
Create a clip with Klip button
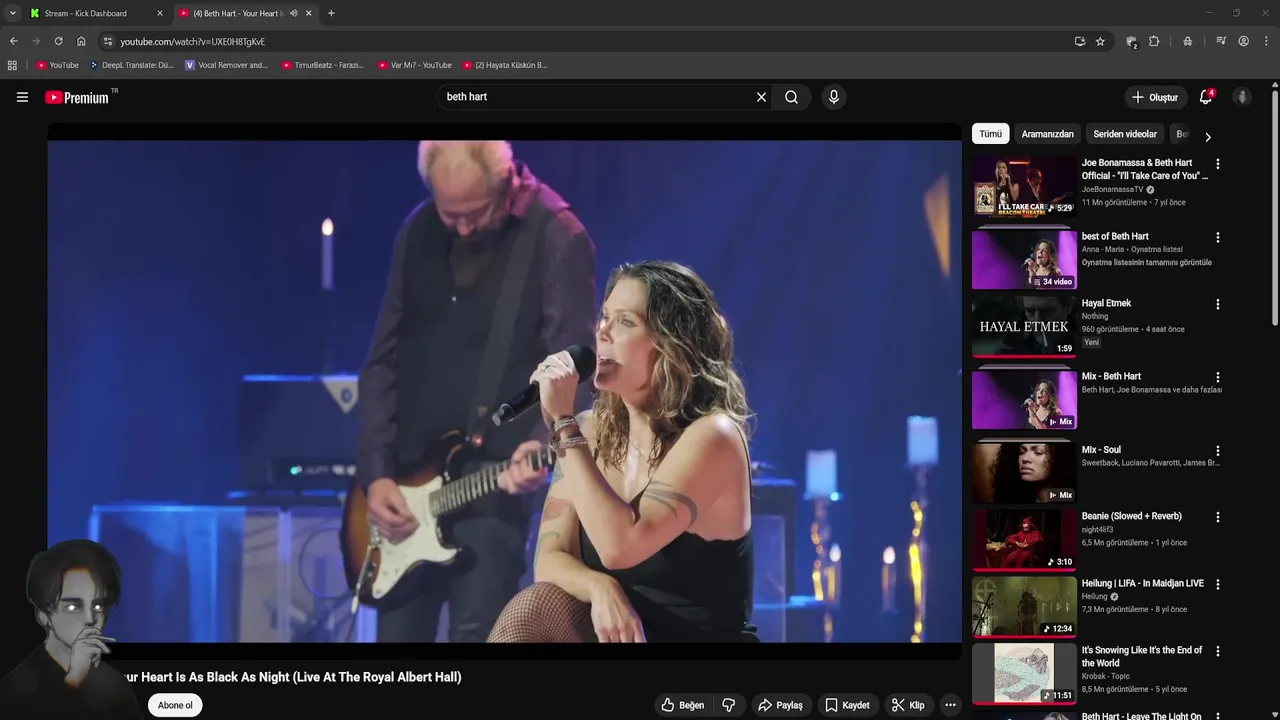(x=908, y=705)
